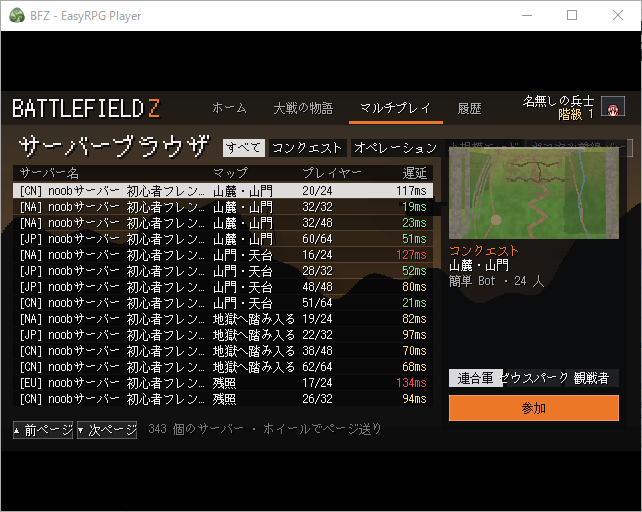Select the マルチプレイ tab
The image size is (642, 512).
(396, 108)
